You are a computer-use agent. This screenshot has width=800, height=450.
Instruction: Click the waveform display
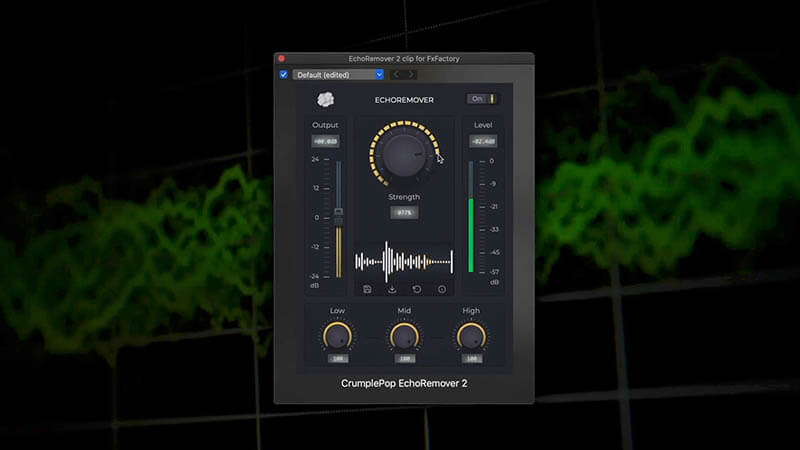404,262
